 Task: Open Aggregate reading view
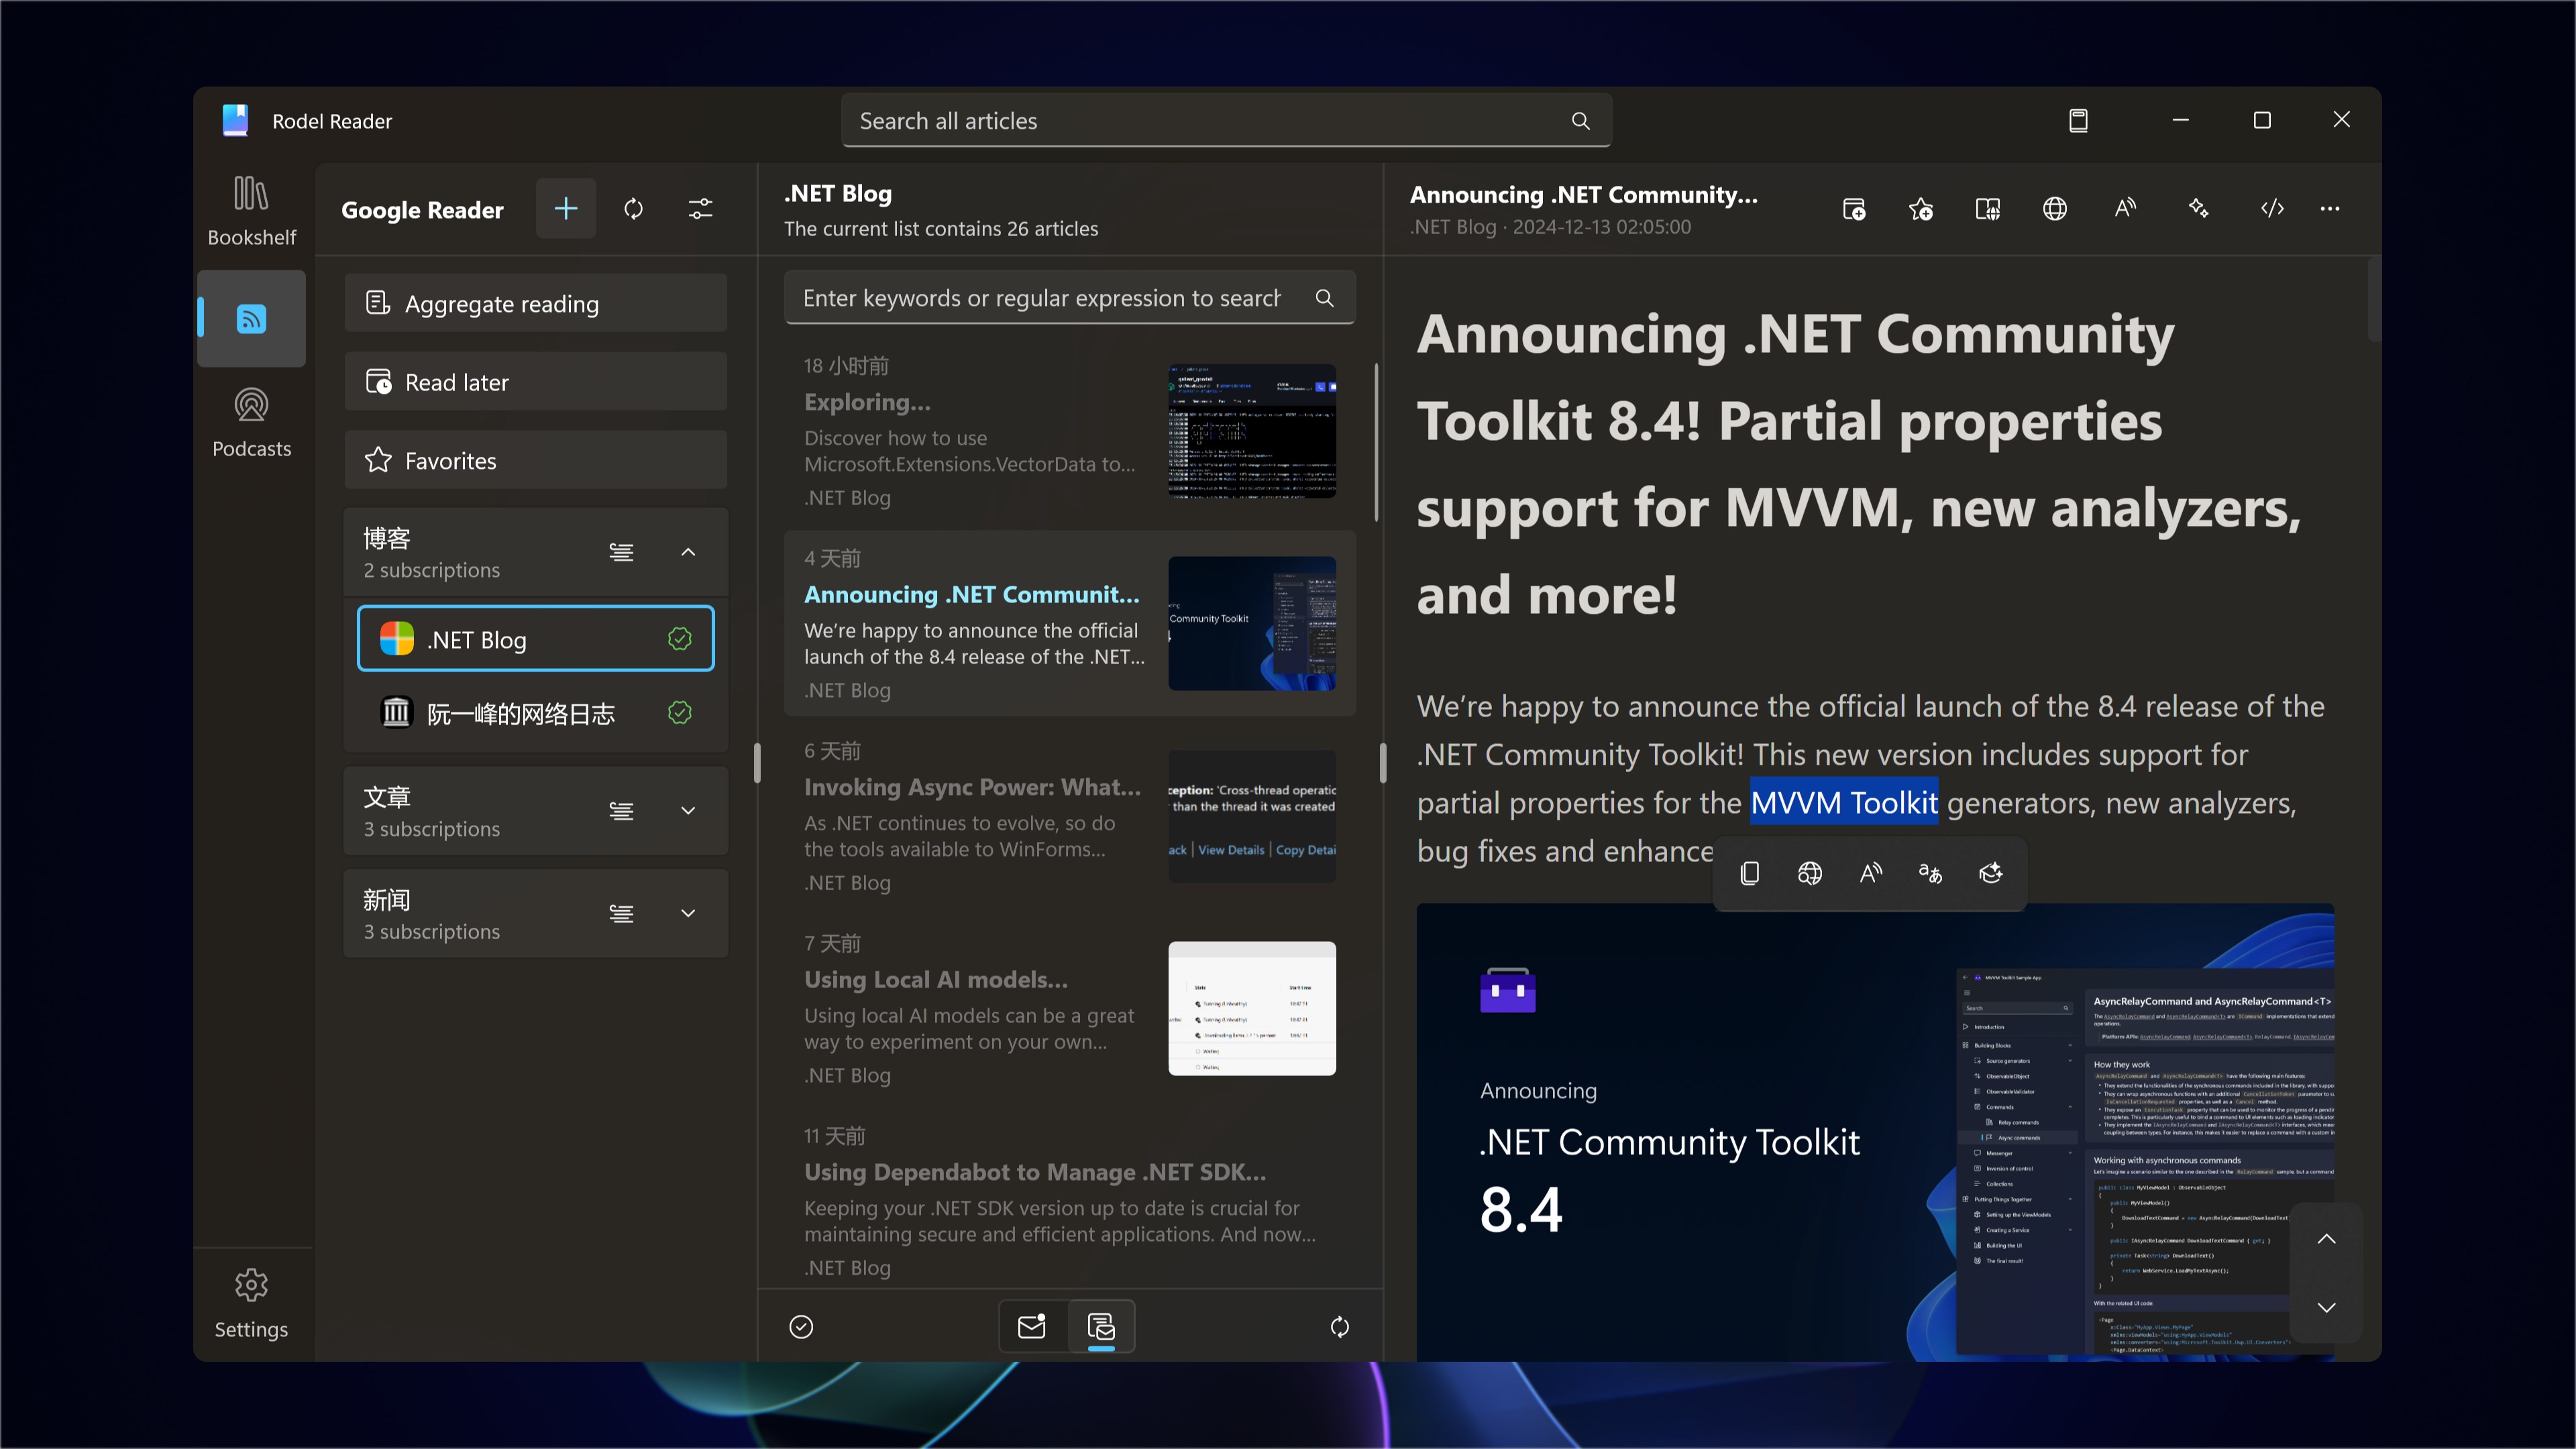tap(535, 303)
